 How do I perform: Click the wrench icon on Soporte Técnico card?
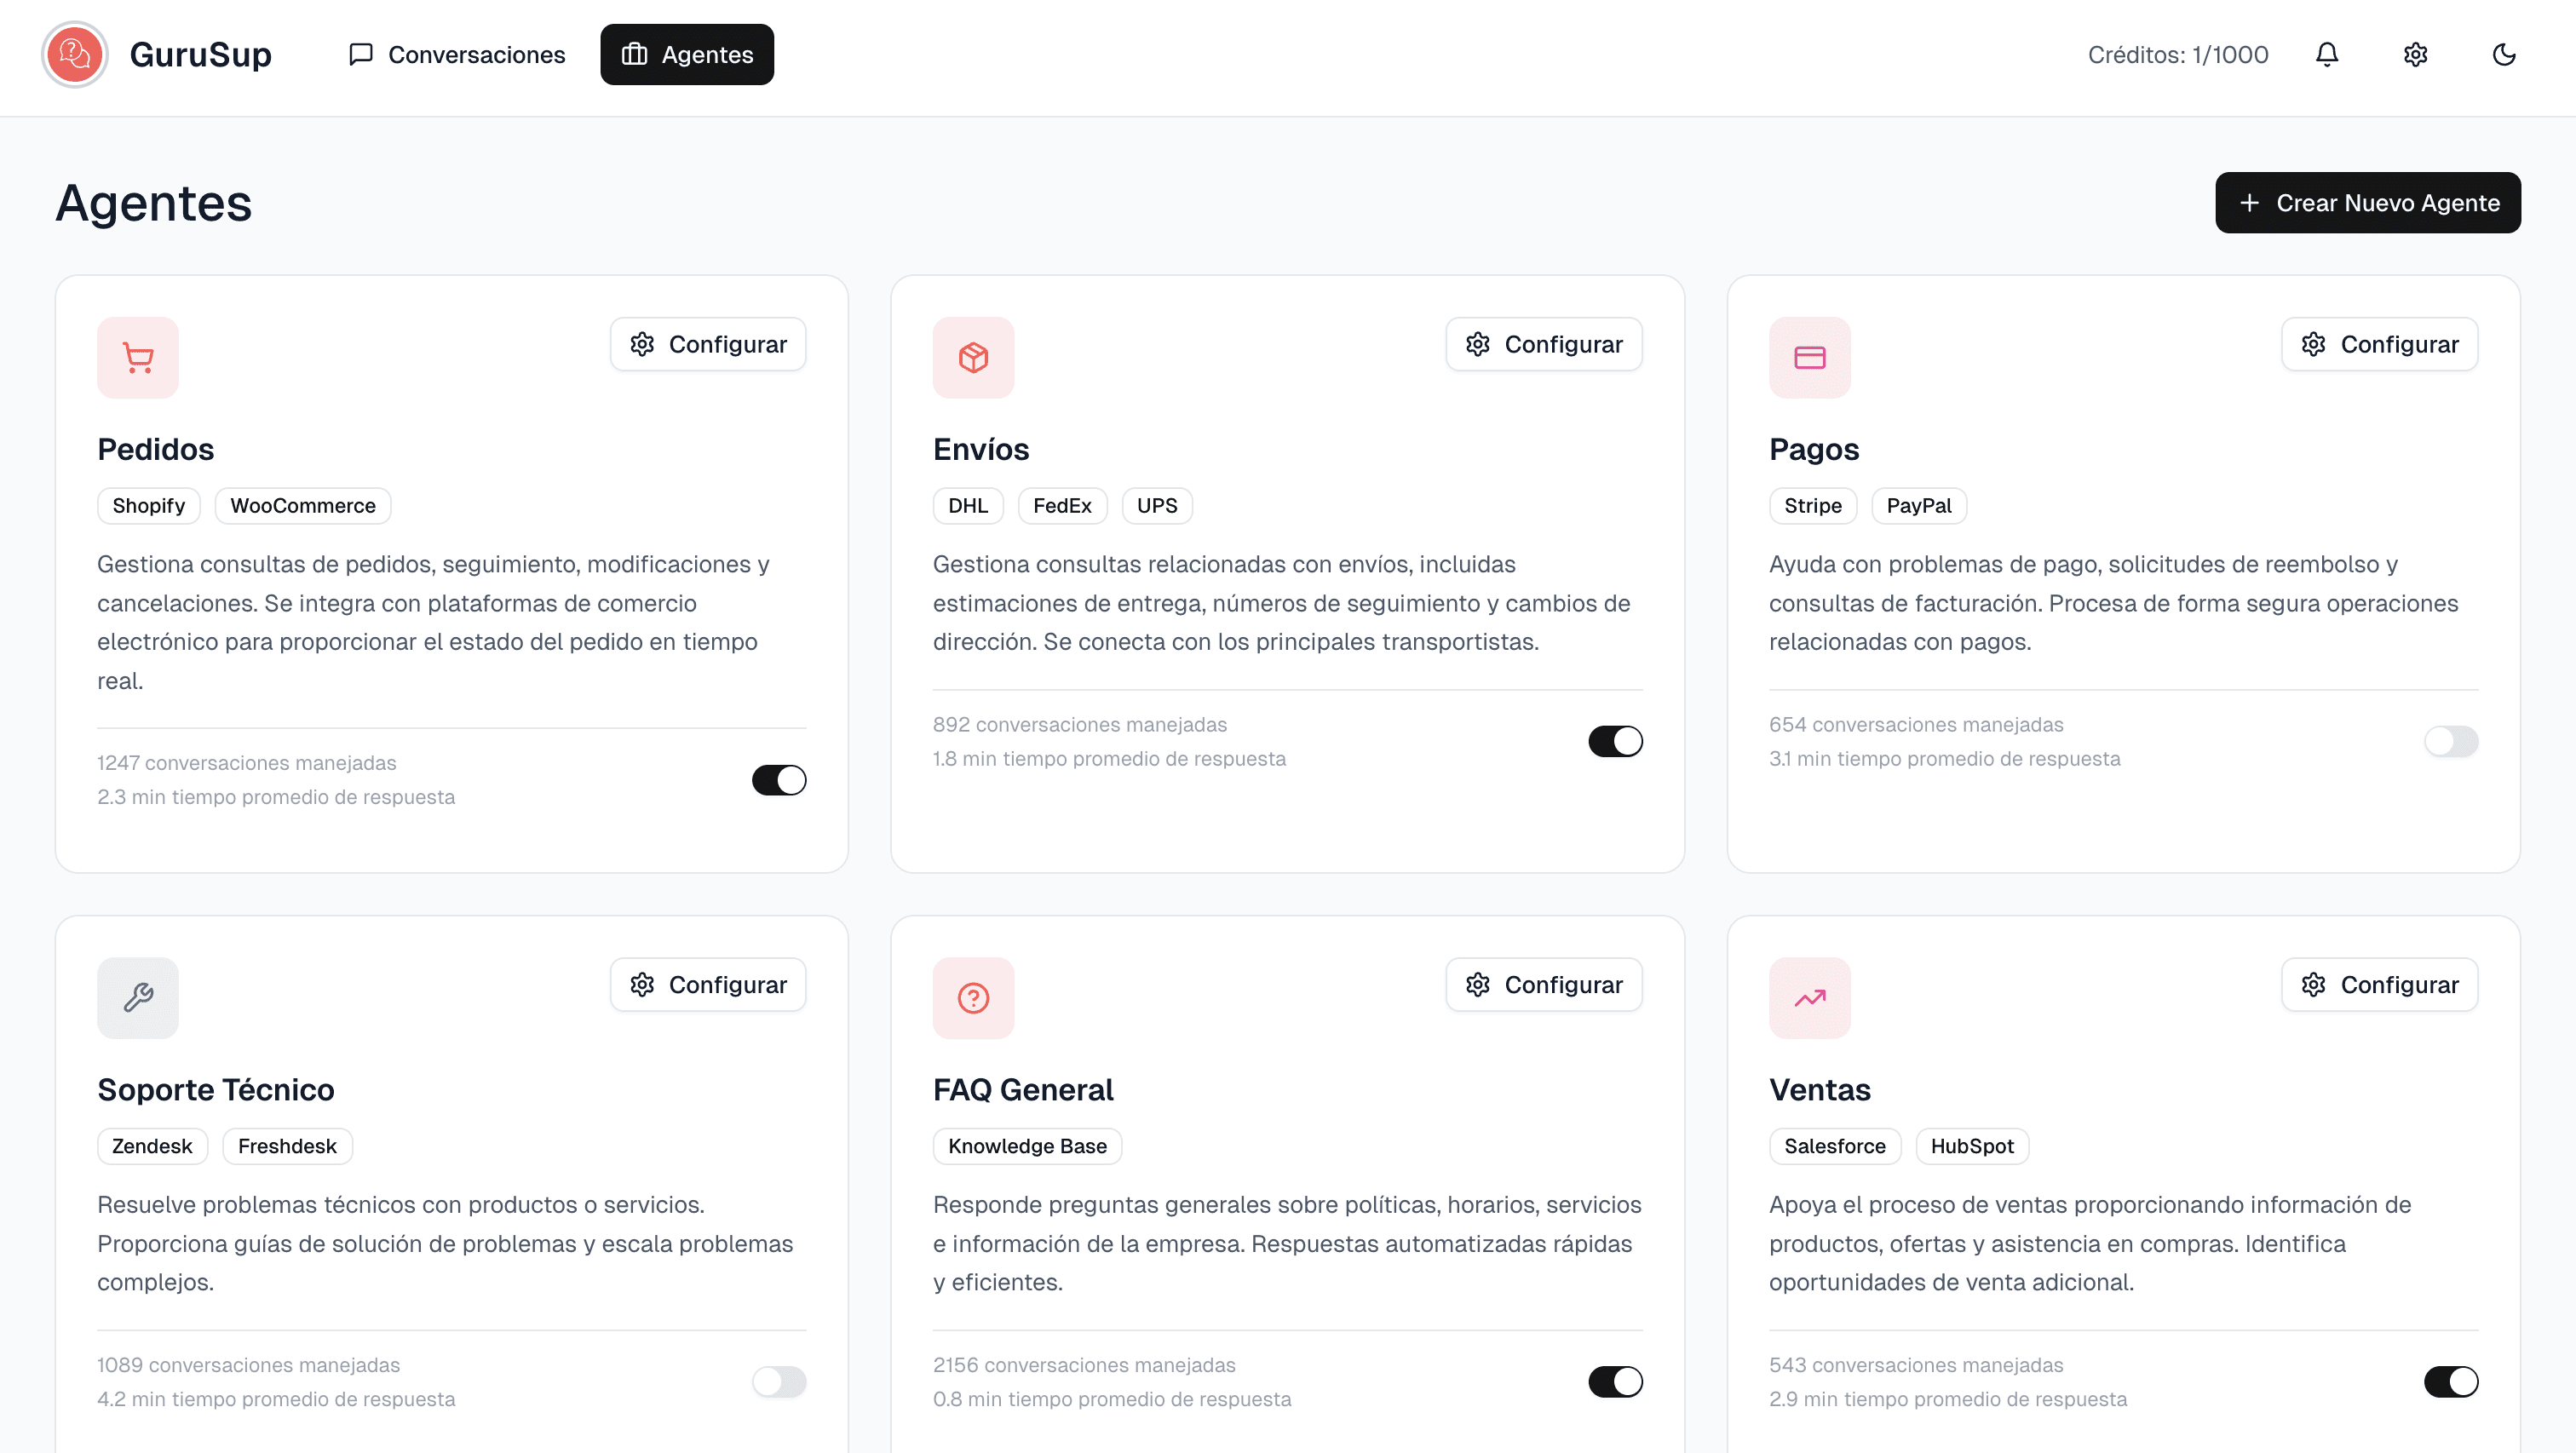137,997
